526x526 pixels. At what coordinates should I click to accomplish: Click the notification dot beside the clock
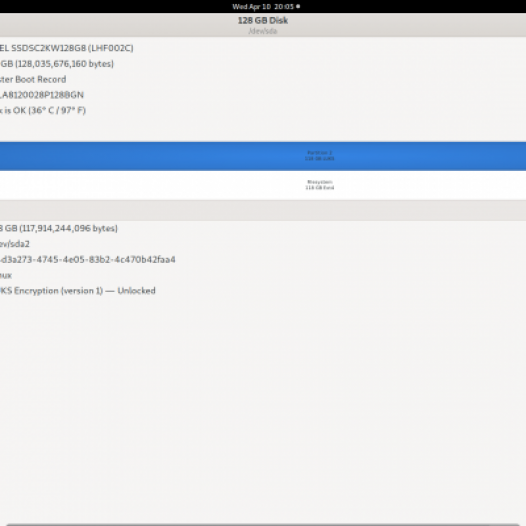click(298, 6)
